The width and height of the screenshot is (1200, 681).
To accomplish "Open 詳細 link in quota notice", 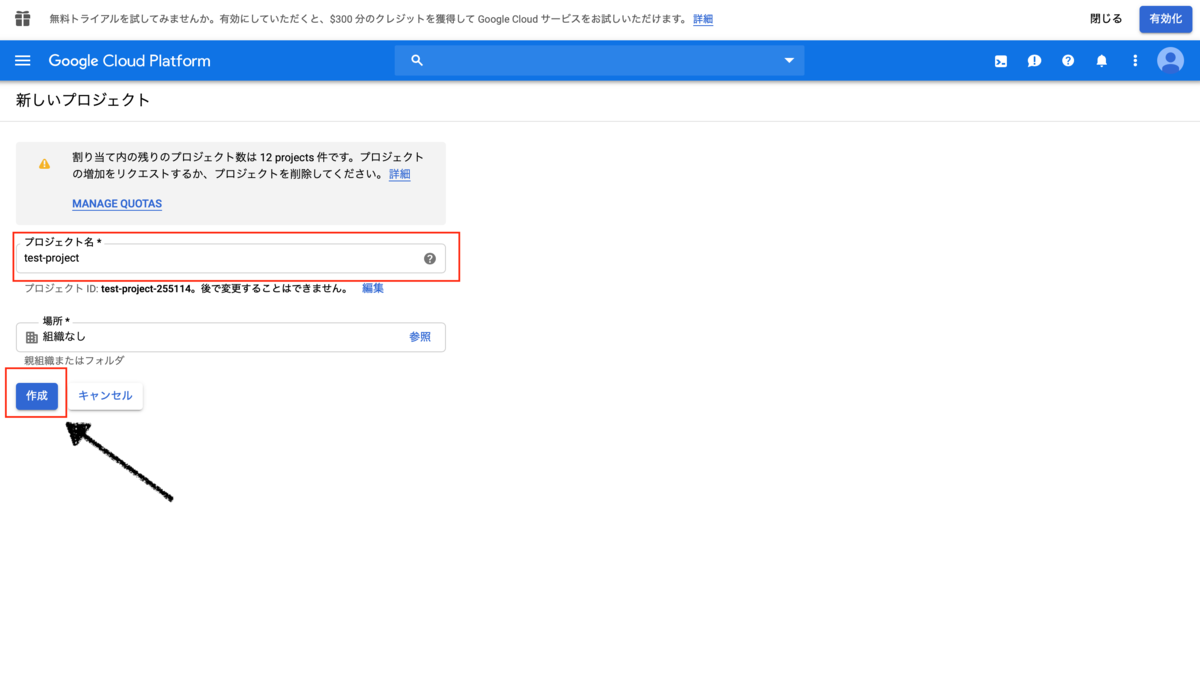I will click(399, 174).
